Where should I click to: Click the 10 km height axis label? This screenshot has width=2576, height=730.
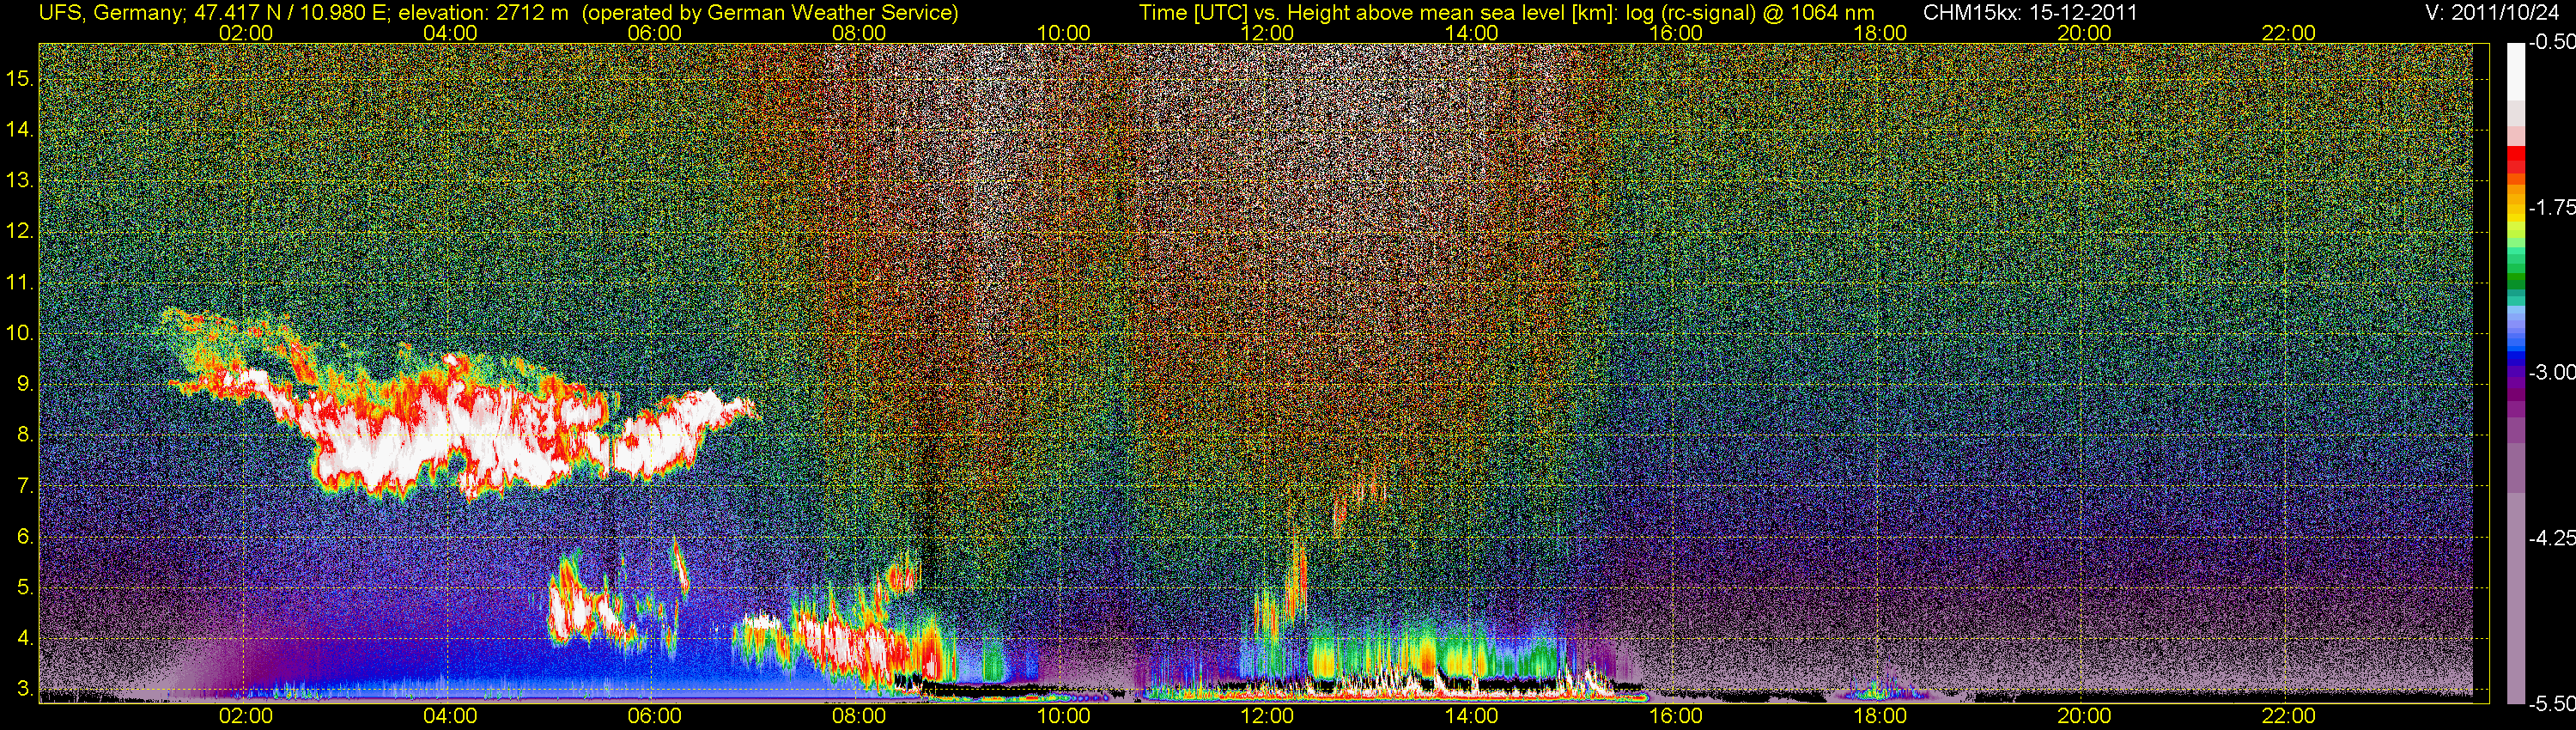click(20, 333)
